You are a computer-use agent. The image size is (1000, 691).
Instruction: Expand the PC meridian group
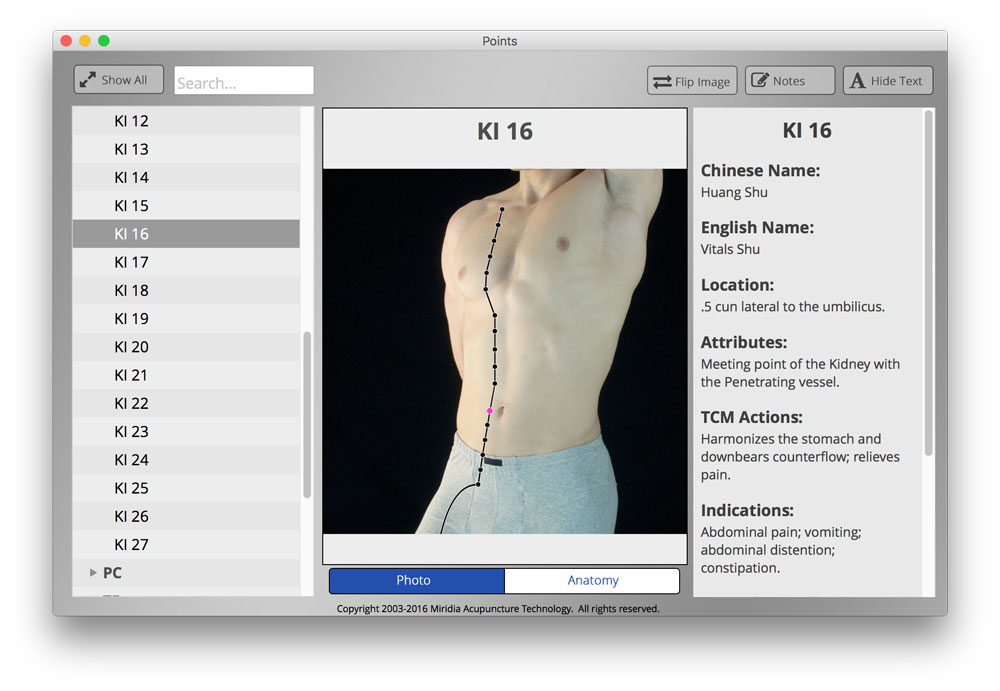coord(93,573)
